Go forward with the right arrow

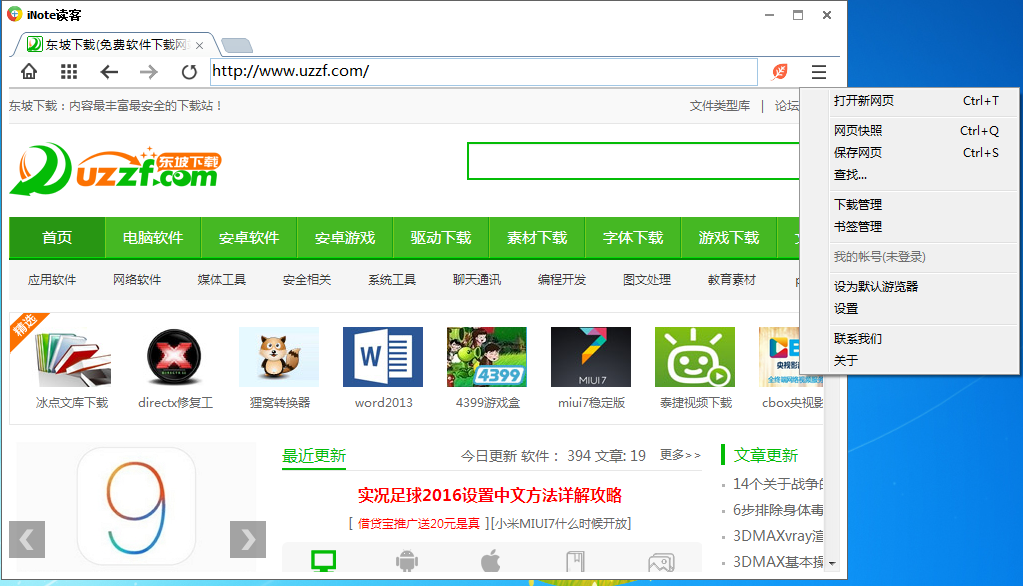click(149, 72)
